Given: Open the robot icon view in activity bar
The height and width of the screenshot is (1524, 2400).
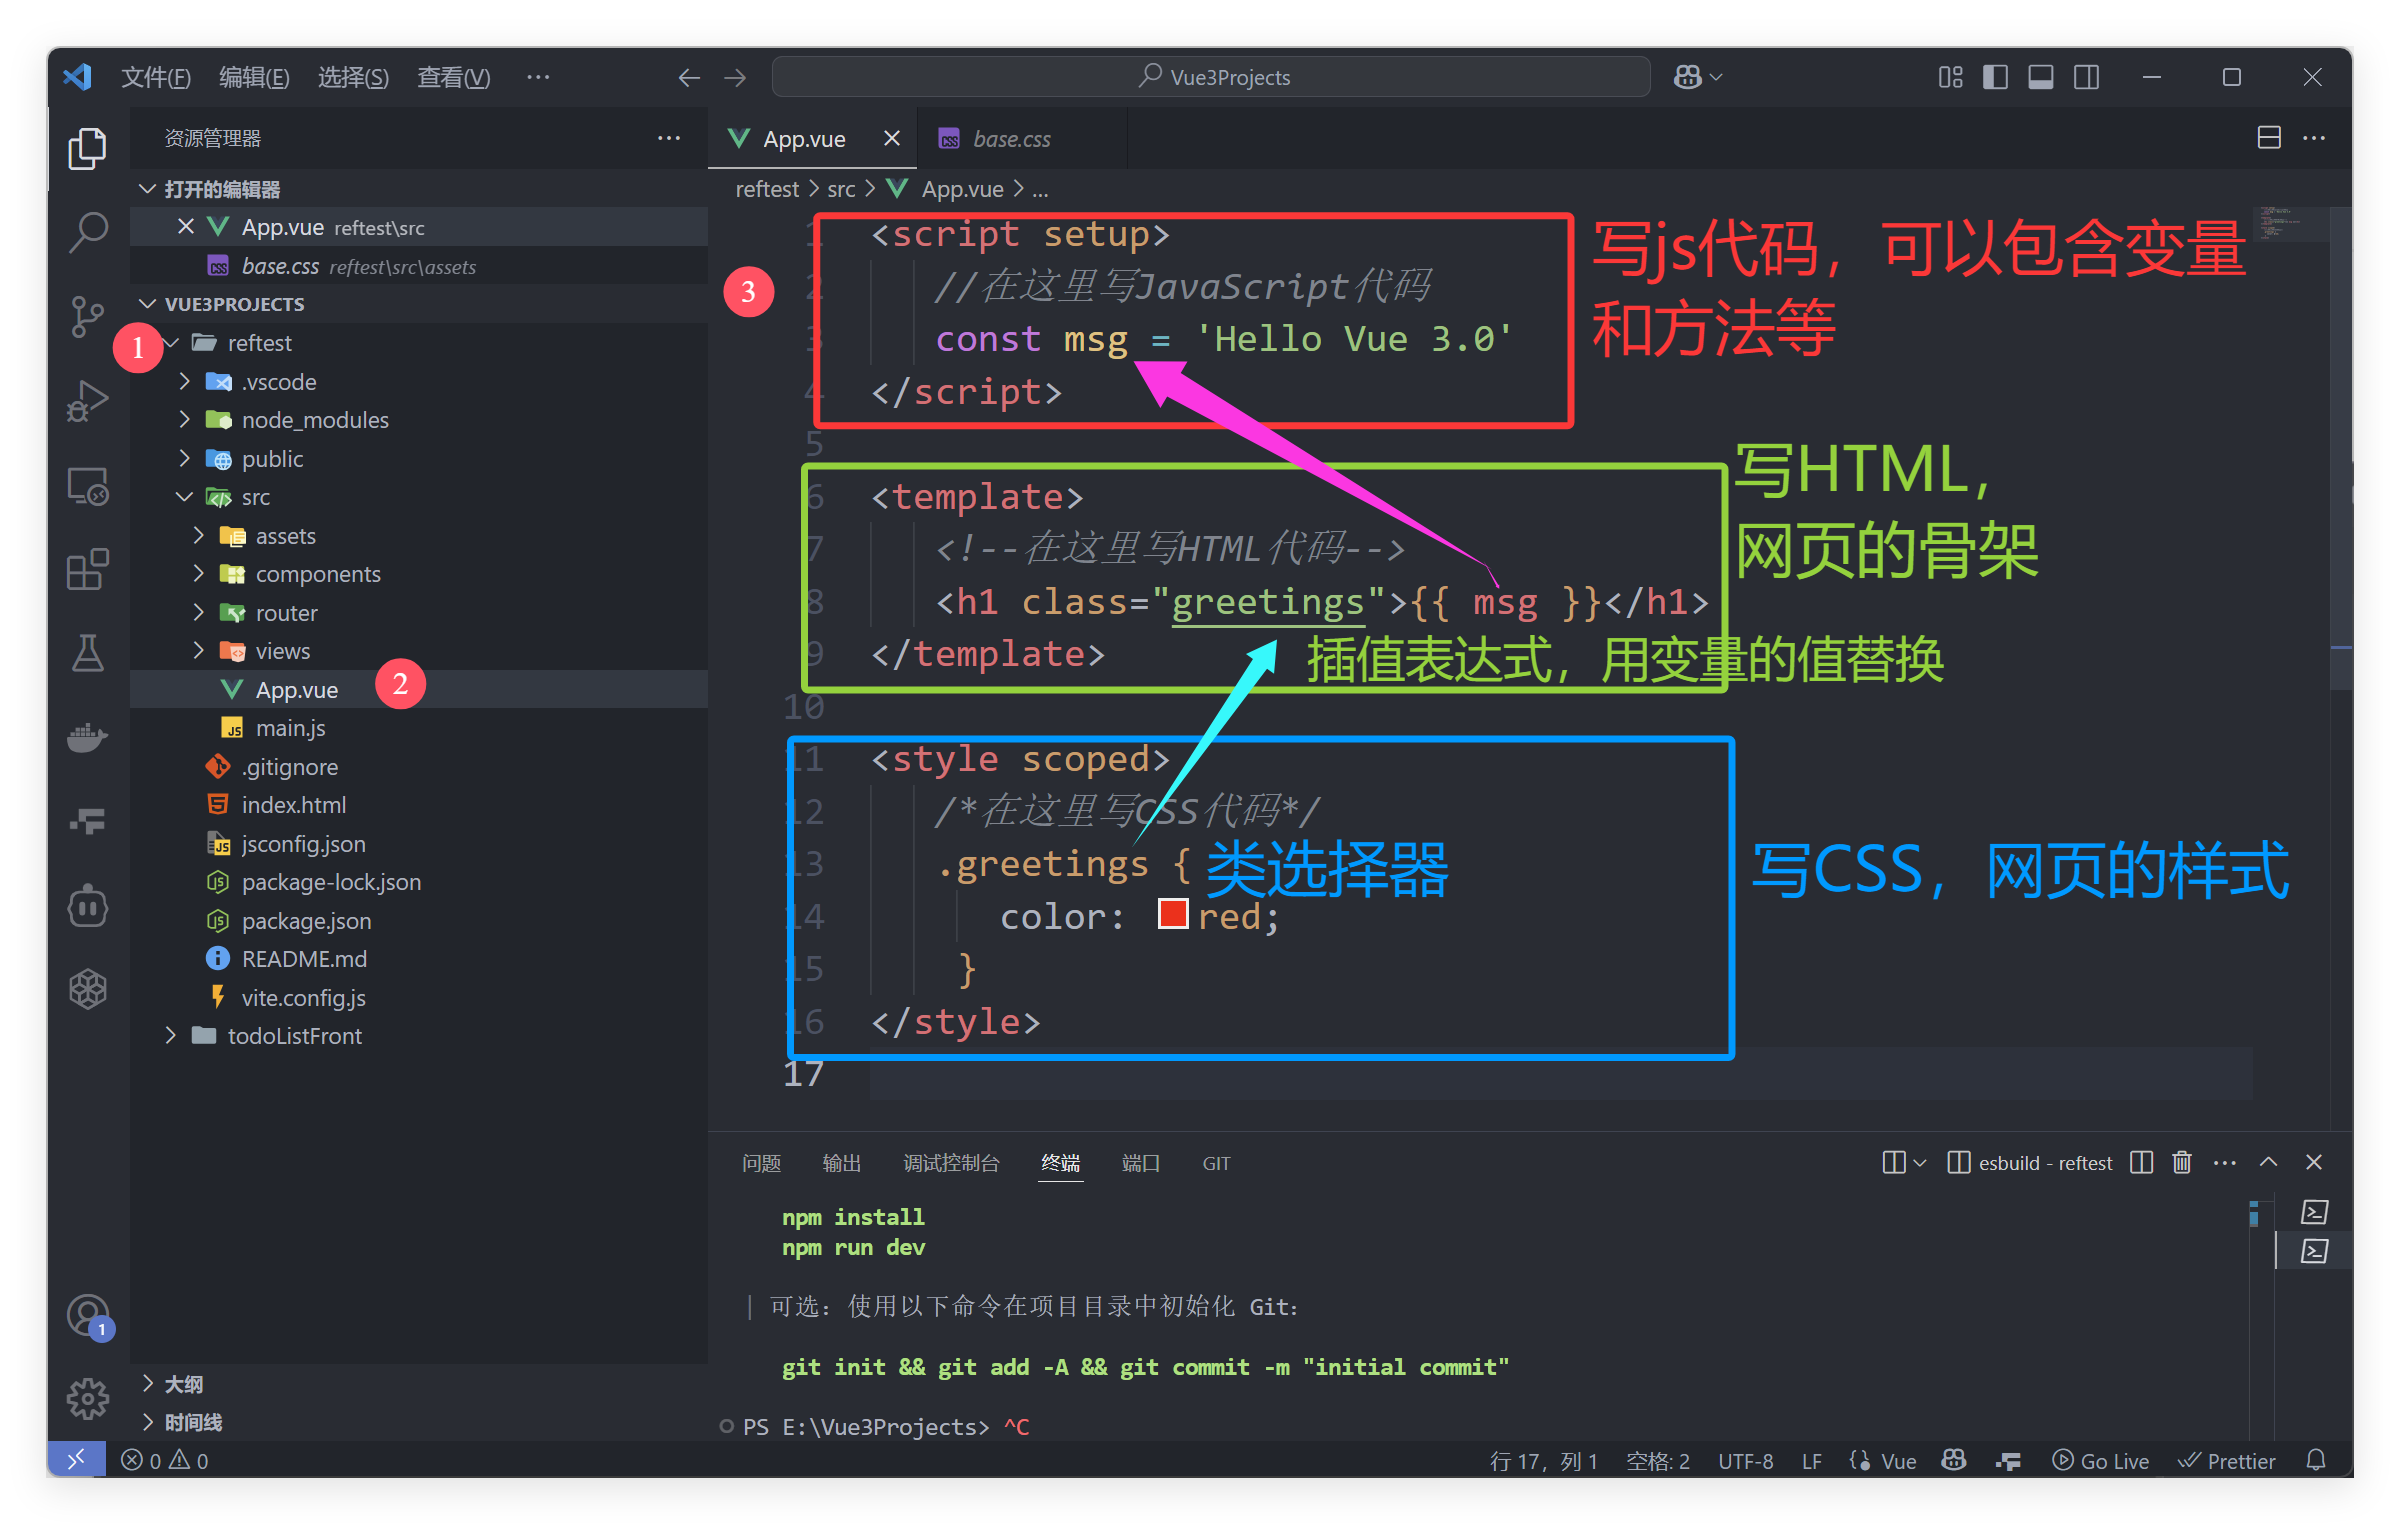Looking at the screenshot, I should 88,906.
